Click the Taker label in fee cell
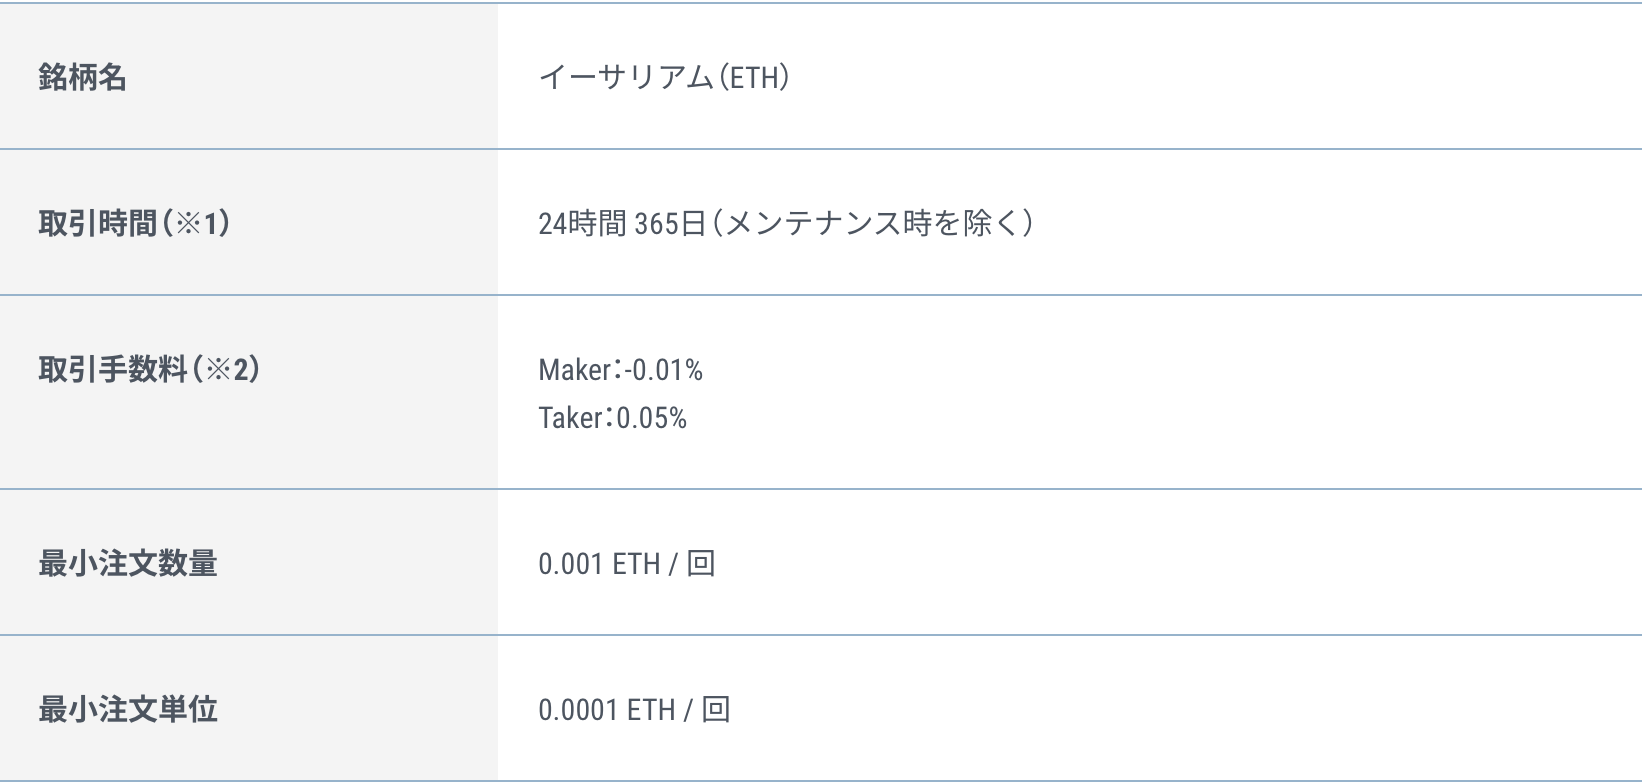1642x782 pixels. [569, 417]
